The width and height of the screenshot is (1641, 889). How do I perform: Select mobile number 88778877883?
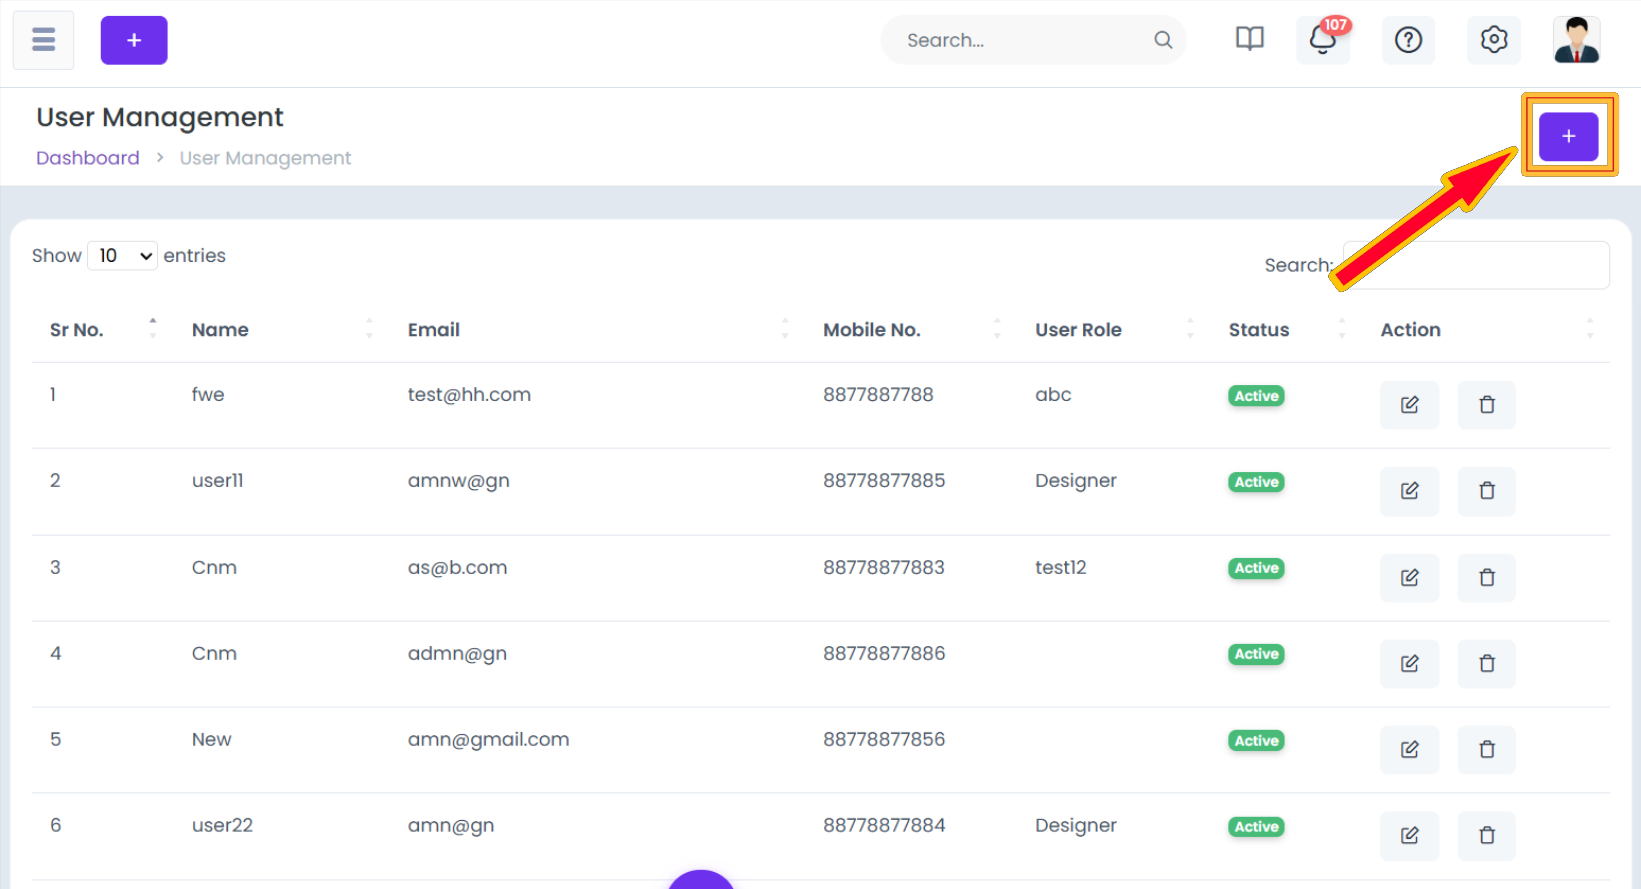coord(884,568)
